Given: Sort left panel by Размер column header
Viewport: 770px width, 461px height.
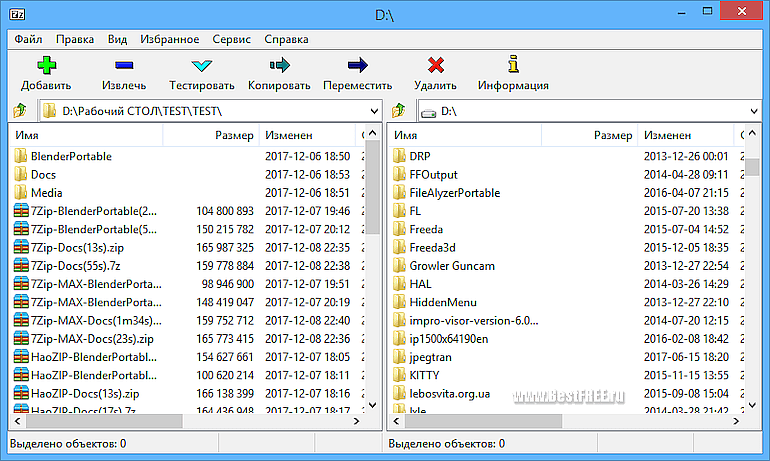Looking at the screenshot, I should (x=211, y=135).
